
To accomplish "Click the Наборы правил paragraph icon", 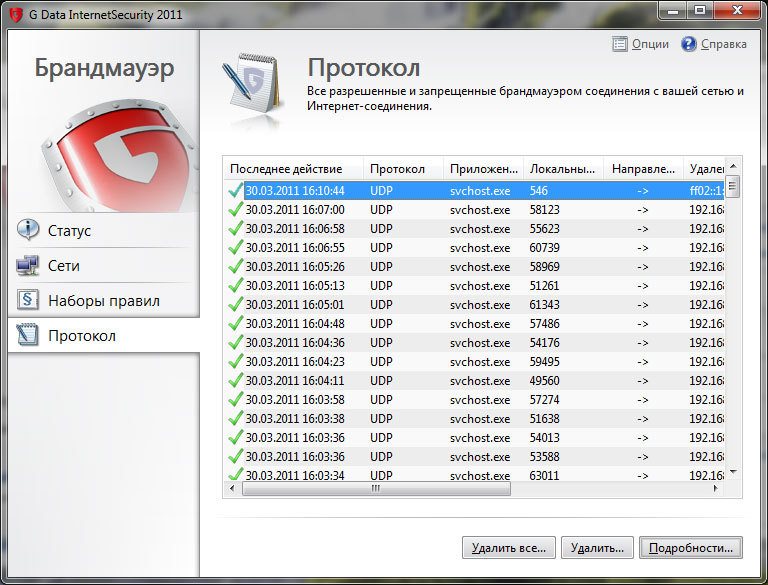I will coord(27,300).
